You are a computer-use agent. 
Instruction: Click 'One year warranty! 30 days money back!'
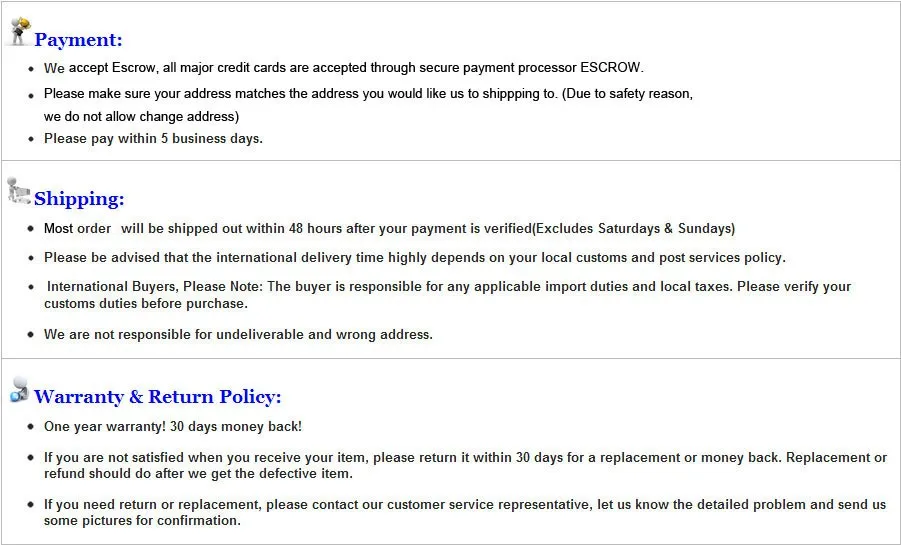tap(173, 427)
